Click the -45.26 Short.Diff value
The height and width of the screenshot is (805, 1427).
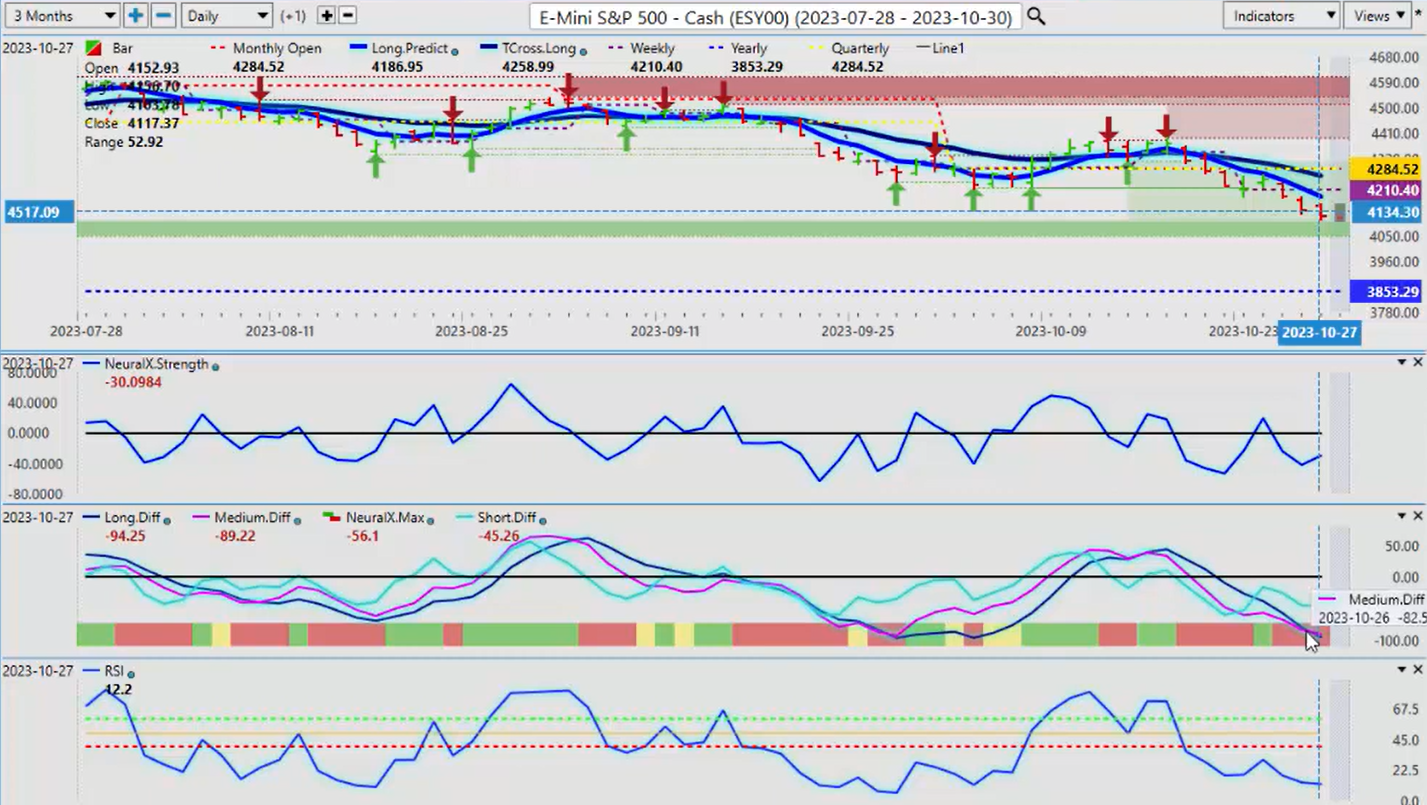[499, 536]
